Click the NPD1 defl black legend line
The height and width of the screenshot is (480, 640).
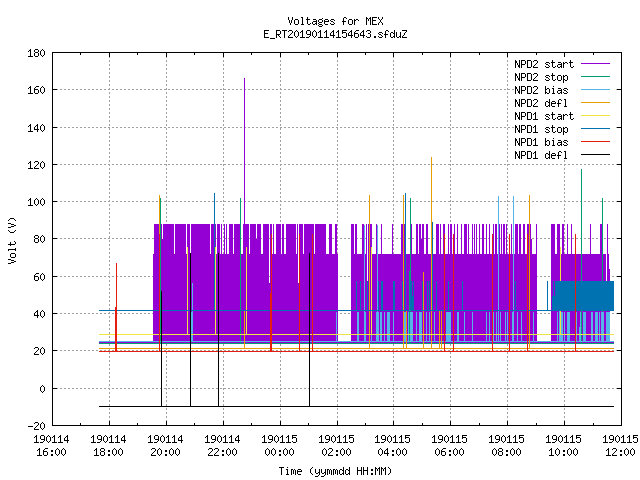pos(595,155)
